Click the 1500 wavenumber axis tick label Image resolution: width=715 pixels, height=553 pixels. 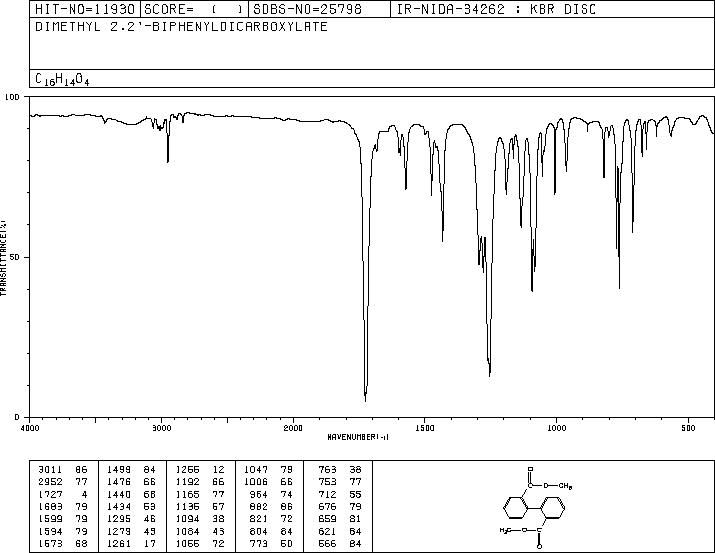425,428
